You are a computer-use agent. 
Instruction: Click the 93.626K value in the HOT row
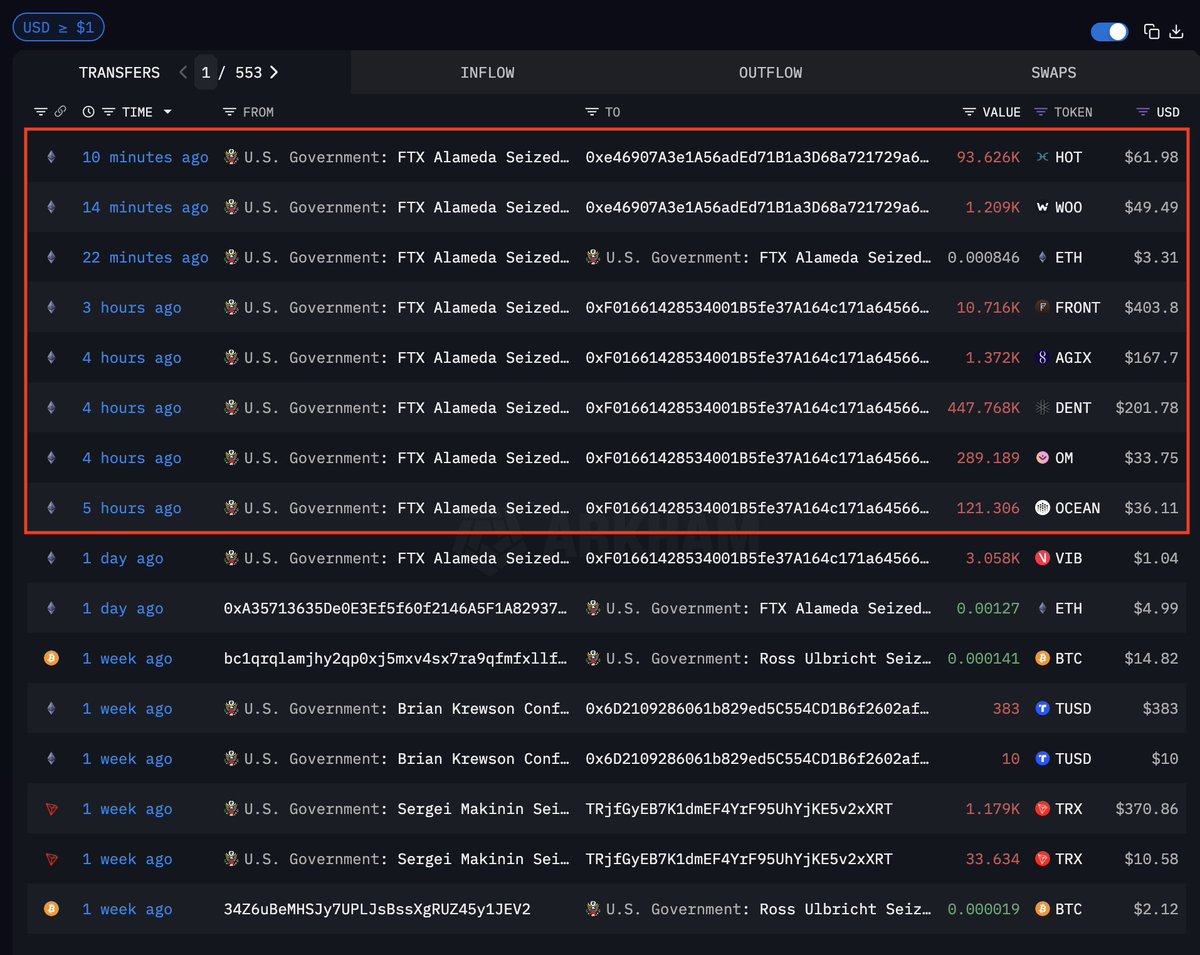point(989,157)
